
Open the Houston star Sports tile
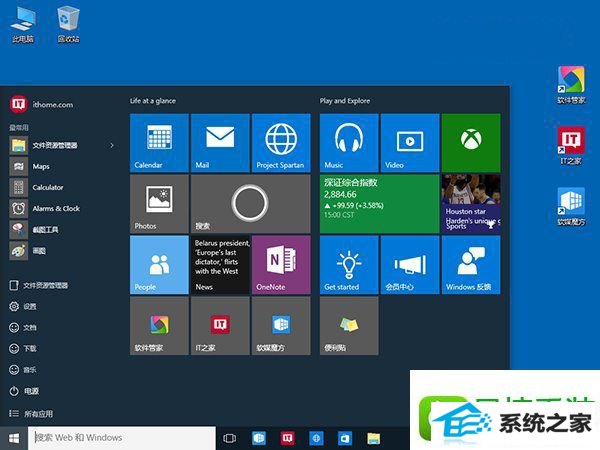click(471, 204)
